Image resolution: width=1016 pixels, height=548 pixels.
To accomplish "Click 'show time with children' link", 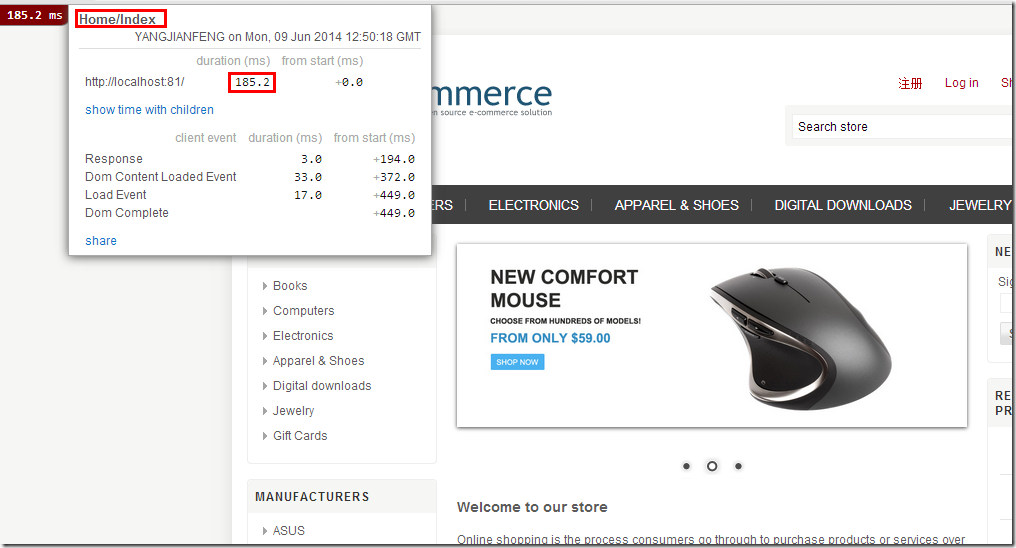I will point(149,110).
